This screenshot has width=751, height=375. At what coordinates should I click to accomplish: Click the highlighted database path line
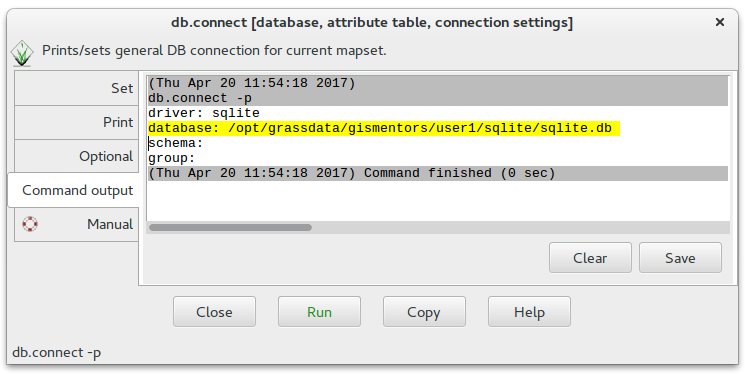tap(384, 128)
